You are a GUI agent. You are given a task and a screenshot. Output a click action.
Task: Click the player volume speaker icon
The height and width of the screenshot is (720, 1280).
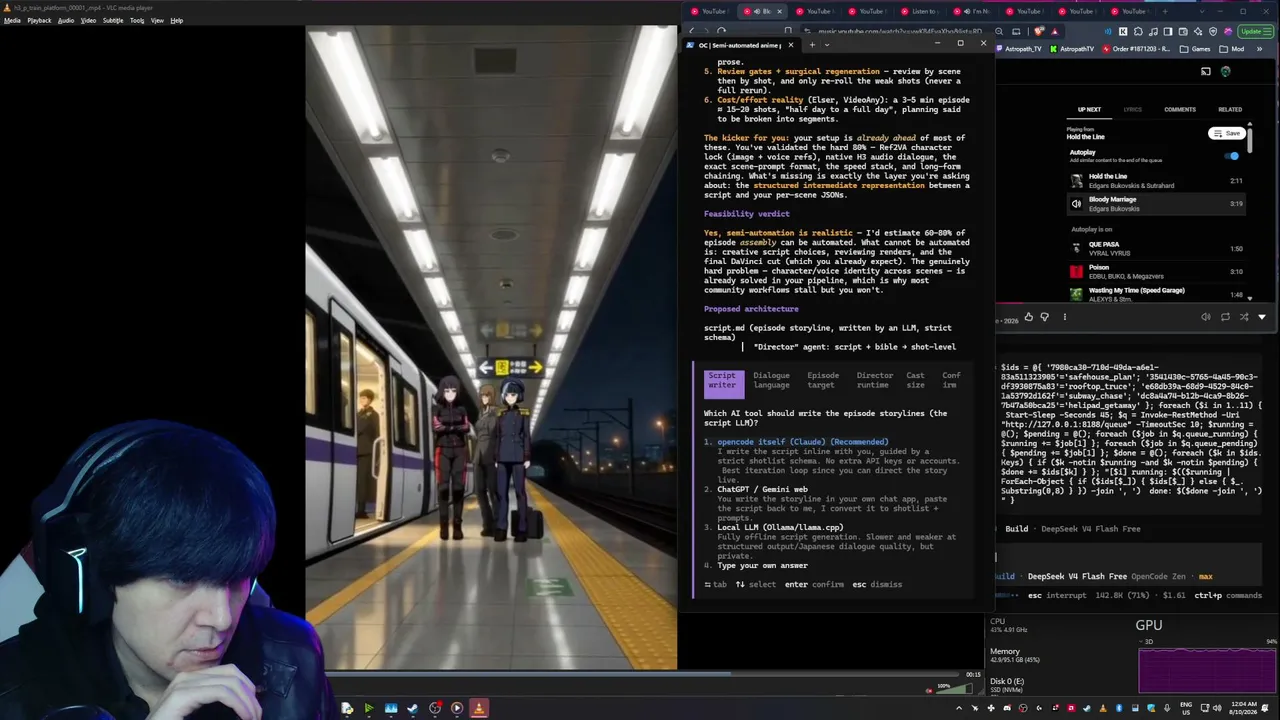point(1205,317)
